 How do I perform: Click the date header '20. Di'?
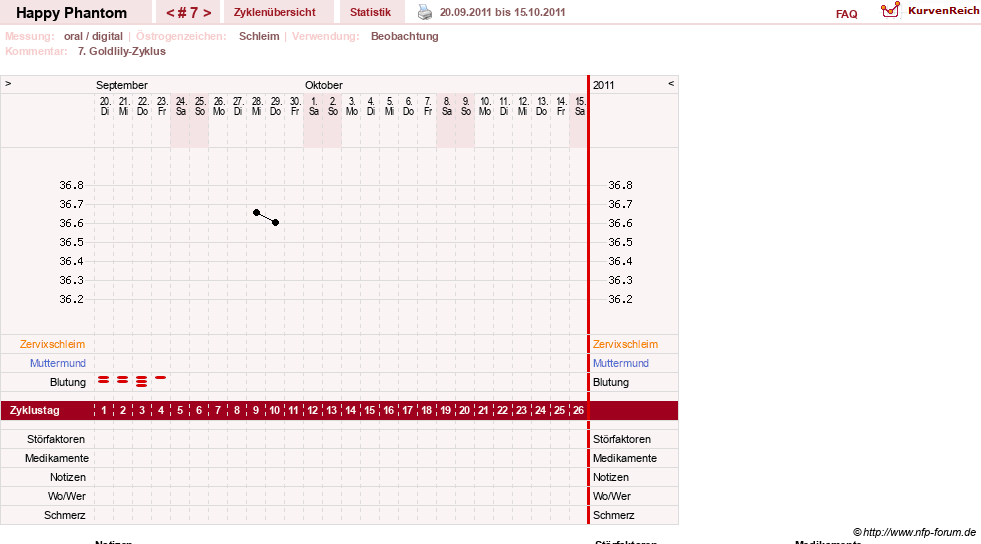click(x=104, y=106)
